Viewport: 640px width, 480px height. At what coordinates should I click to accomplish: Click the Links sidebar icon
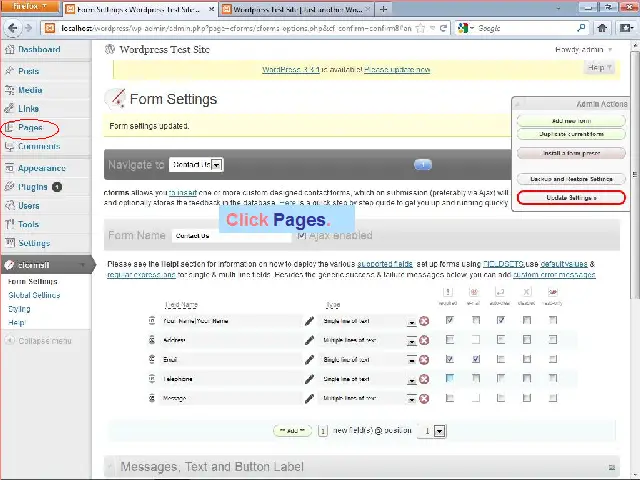click(9, 109)
